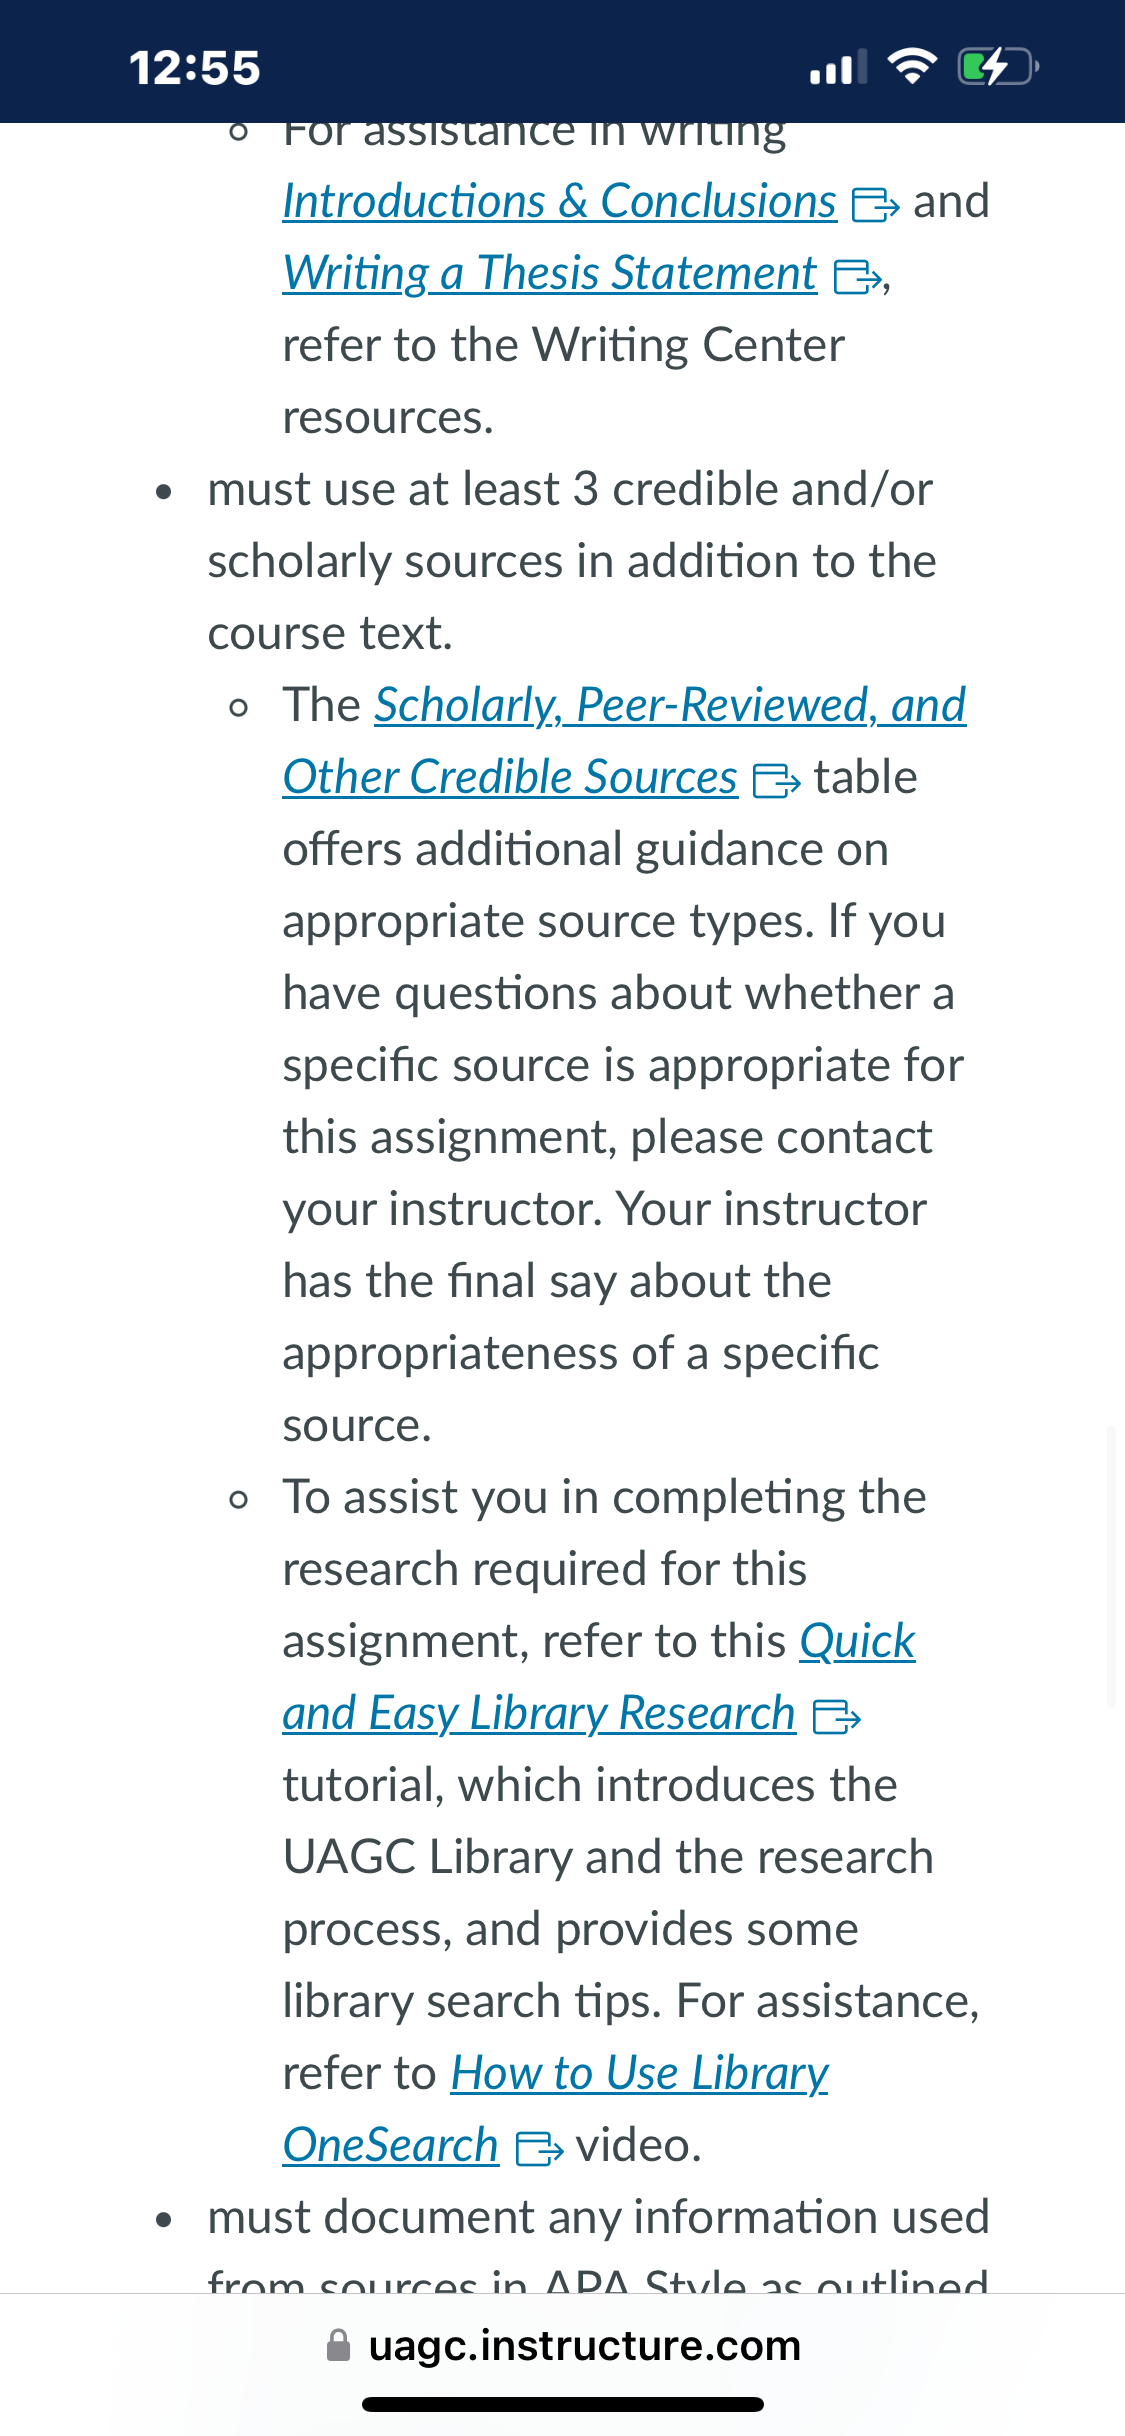The image size is (1125, 2436).
Task: Tap the battery charging icon
Action: (x=998, y=67)
